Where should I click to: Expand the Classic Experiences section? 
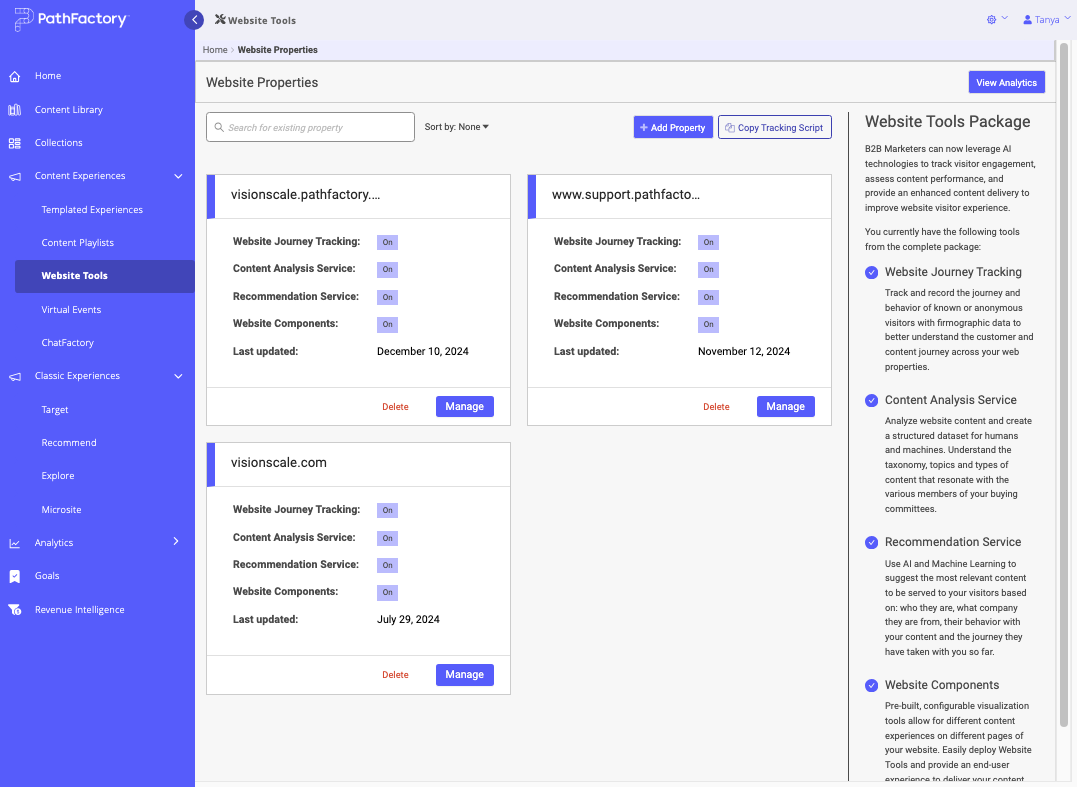[x=179, y=376]
